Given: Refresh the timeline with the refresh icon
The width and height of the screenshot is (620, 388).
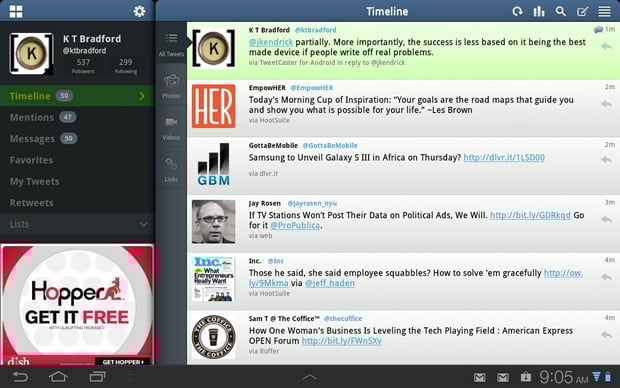Looking at the screenshot, I should coord(517,11).
